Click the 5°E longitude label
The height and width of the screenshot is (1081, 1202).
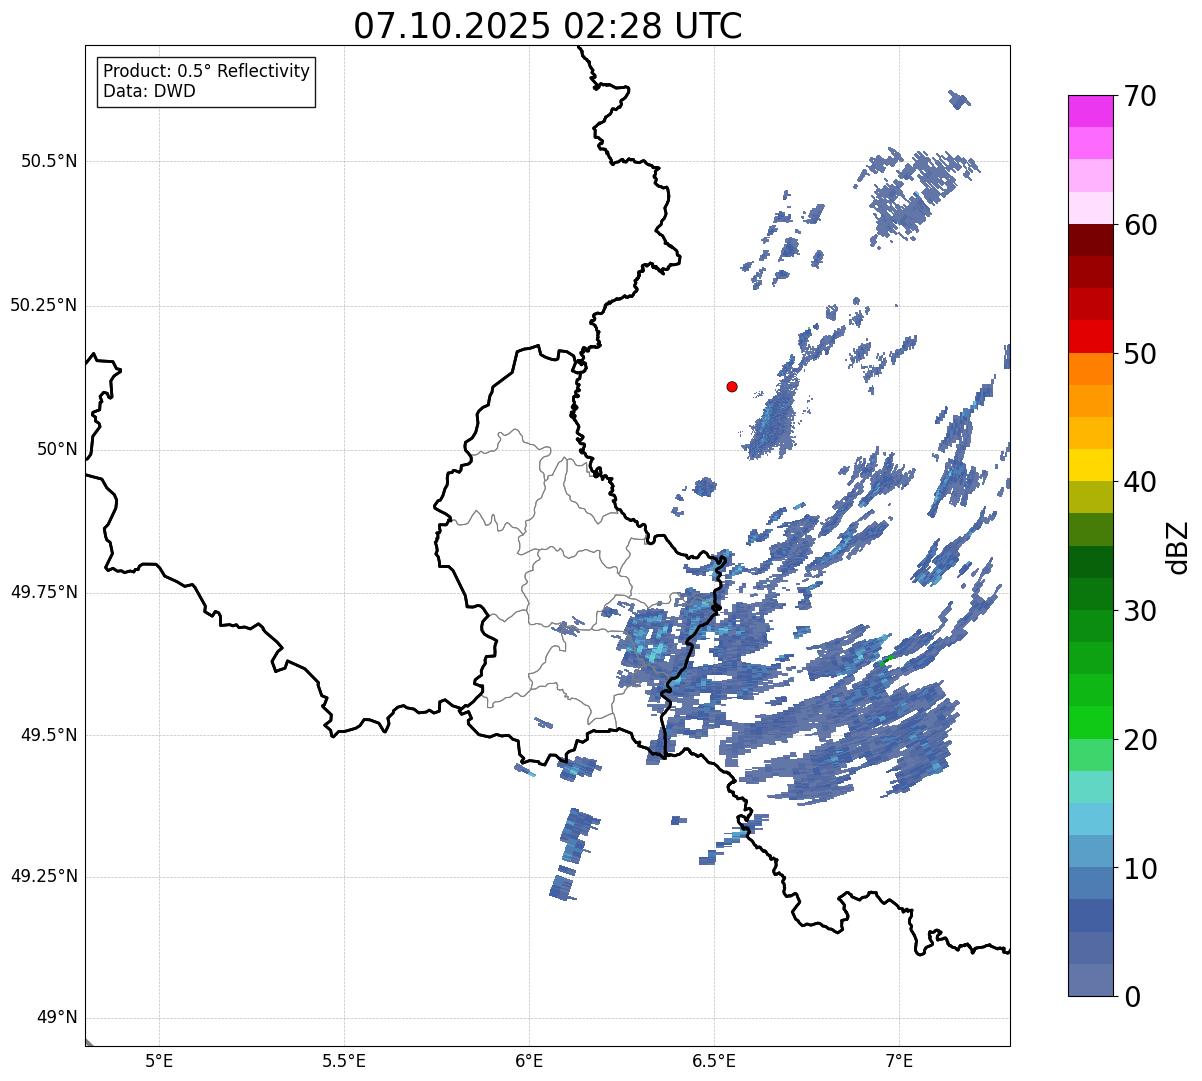(159, 1061)
